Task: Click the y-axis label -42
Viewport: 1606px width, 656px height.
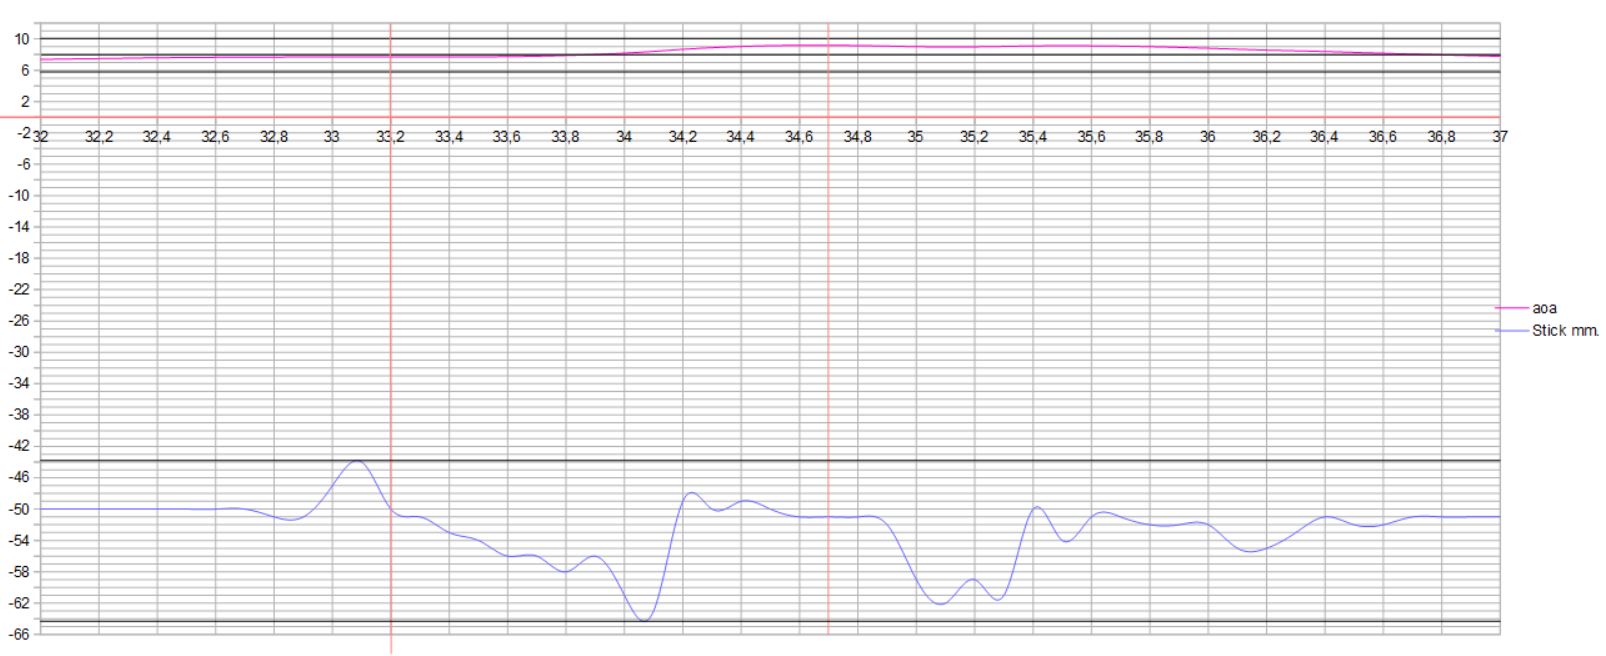Action: coord(20,446)
